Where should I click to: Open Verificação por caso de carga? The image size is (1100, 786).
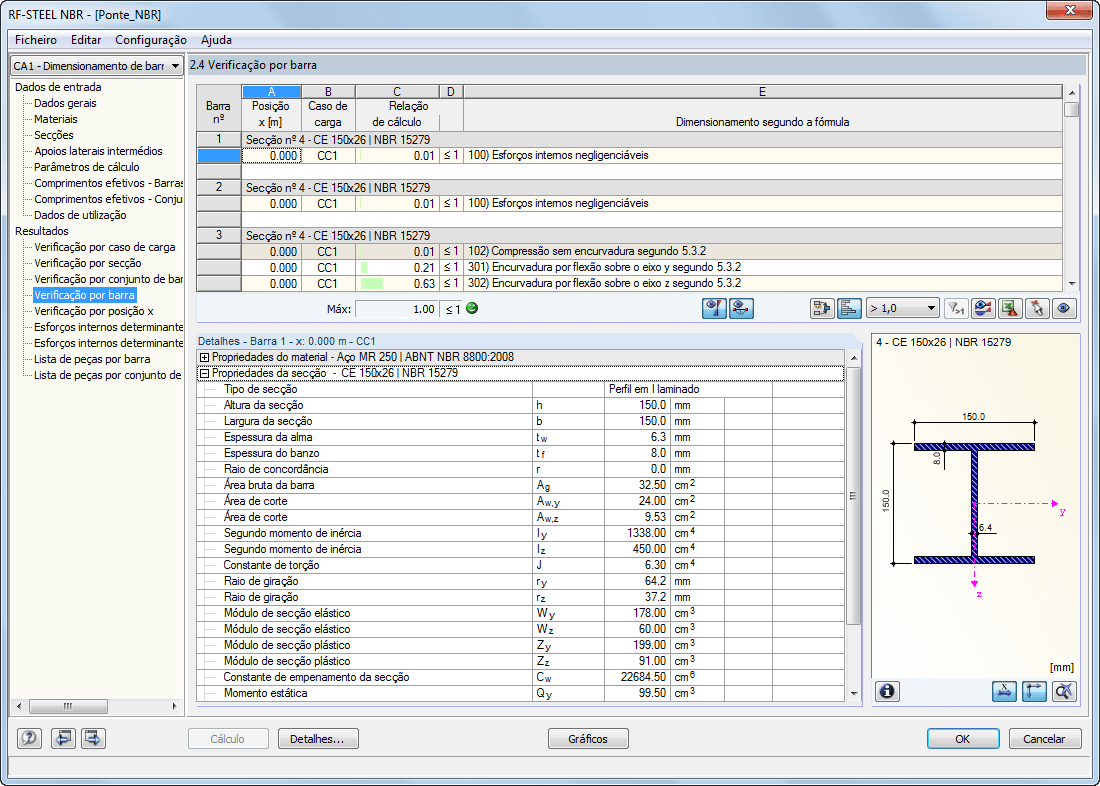pos(105,247)
